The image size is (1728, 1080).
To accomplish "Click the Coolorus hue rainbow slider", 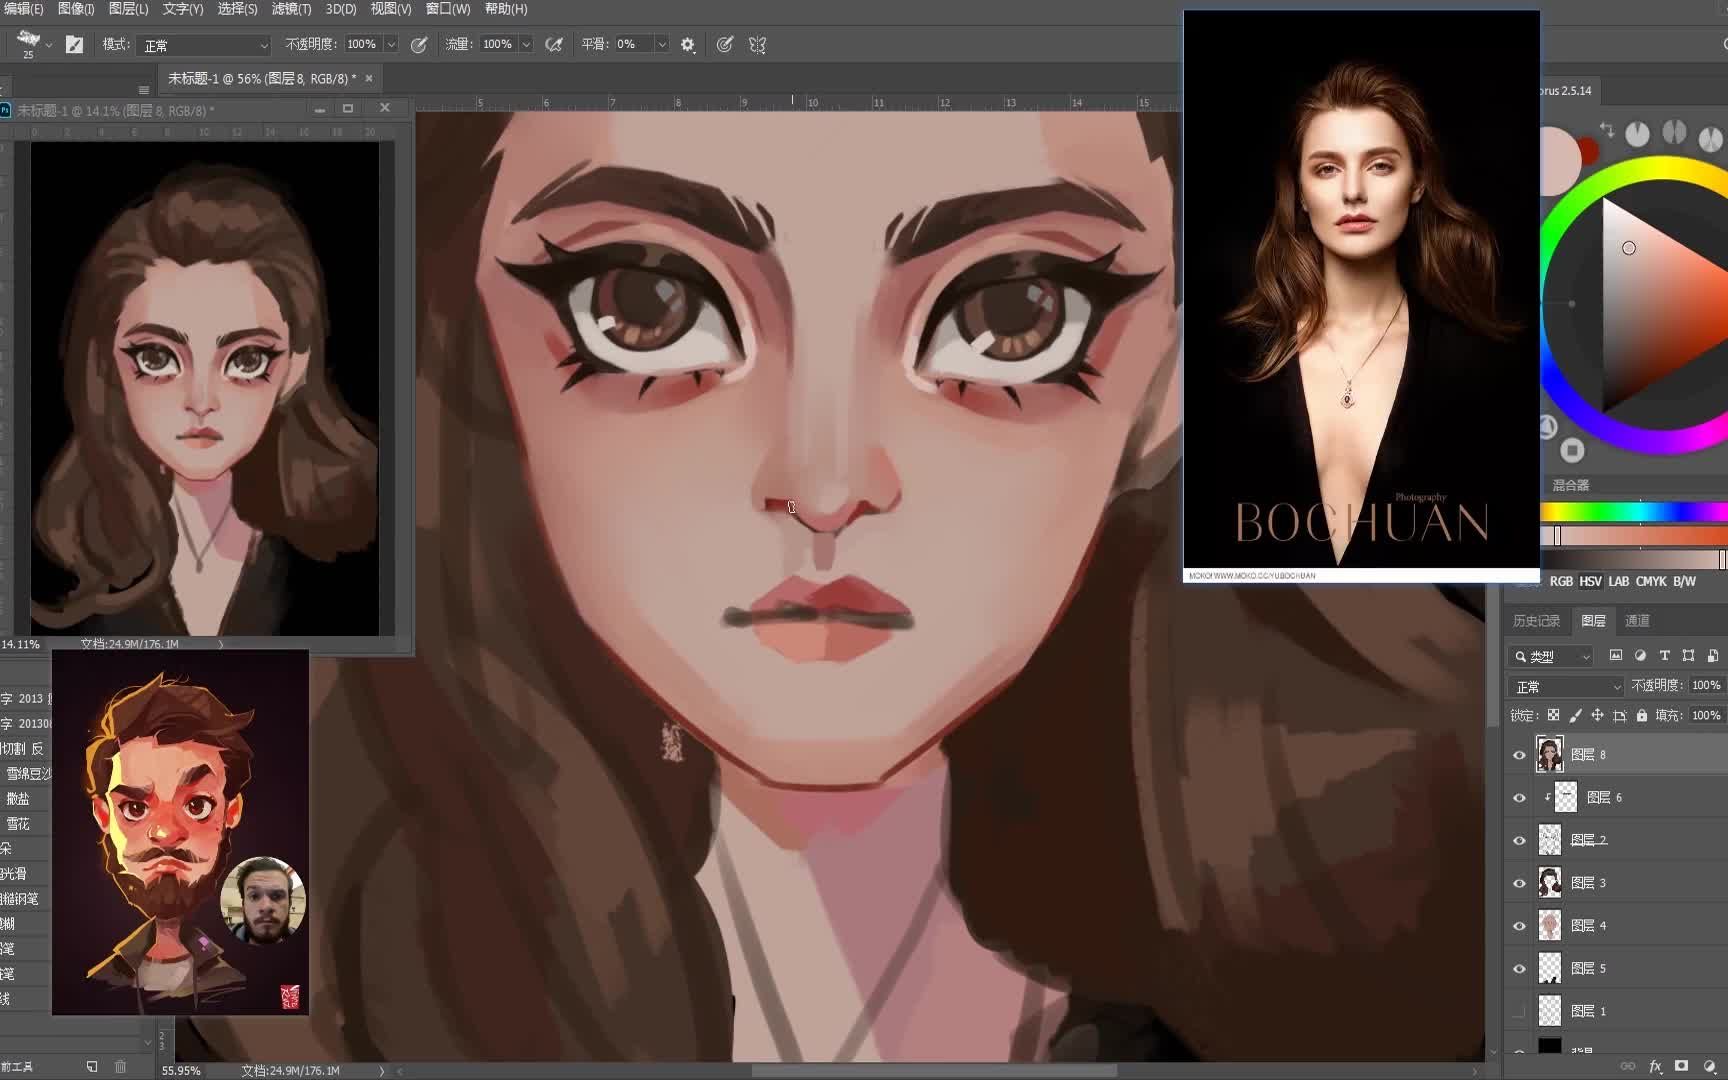I will coord(1634,512).
